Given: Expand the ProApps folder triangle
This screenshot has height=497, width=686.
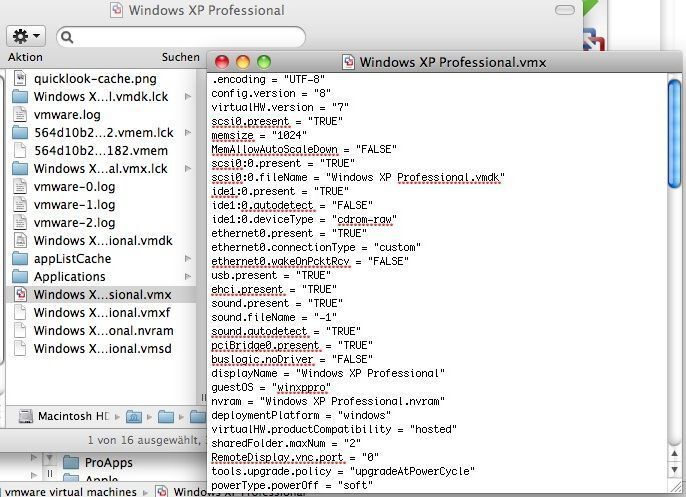Looking at the screenshot, I should coord(34,458).
